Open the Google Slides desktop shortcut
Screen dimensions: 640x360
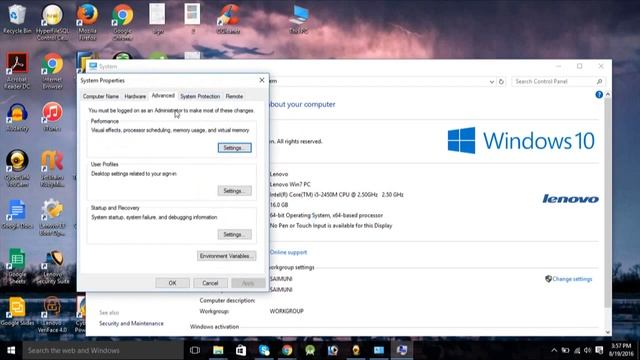tap(17, 311)
